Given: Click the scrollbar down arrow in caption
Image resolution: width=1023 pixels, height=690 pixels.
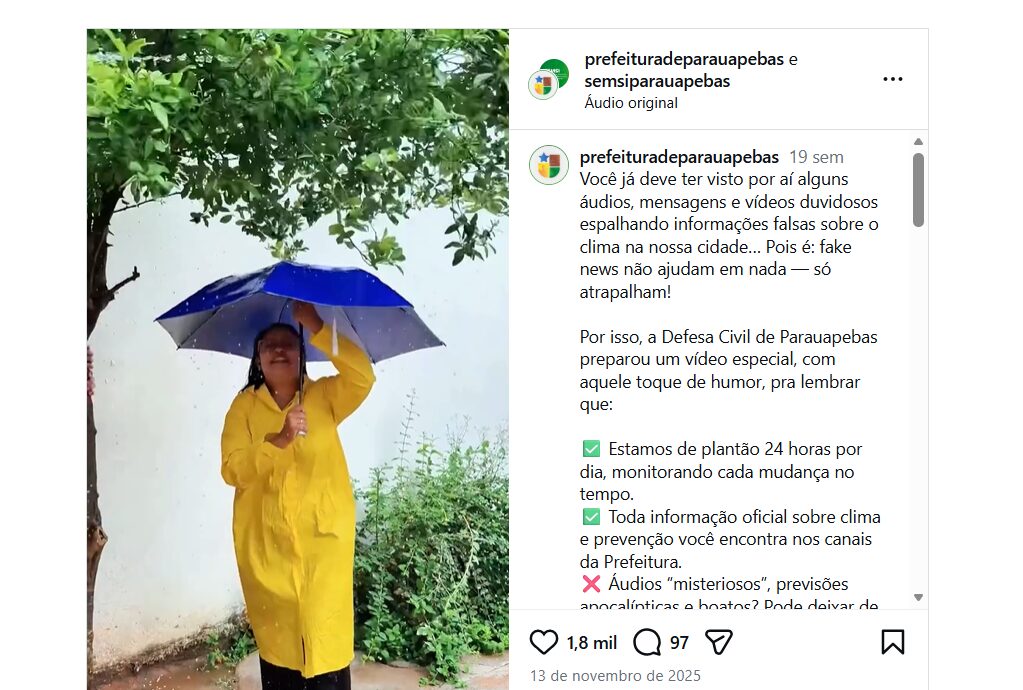Looking at the screenshot, I should point(918,597).
